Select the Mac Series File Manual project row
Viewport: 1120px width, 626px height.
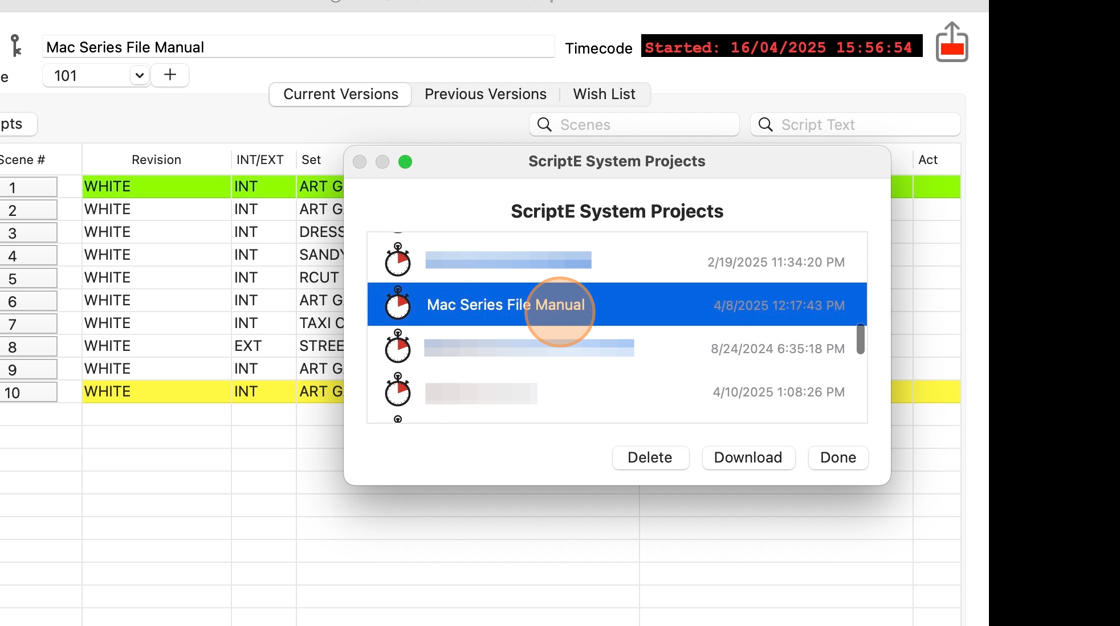(617, 304)
